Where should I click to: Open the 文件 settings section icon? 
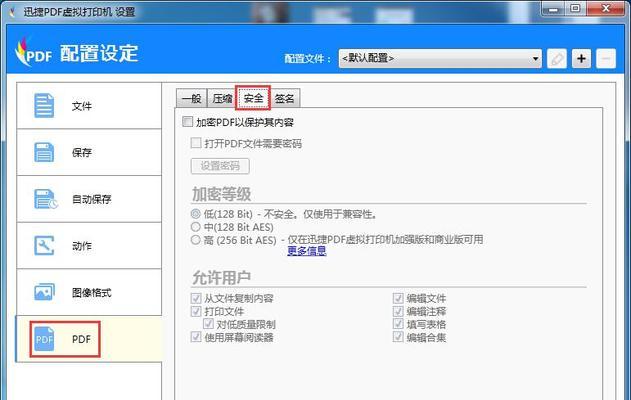(44, 105)
